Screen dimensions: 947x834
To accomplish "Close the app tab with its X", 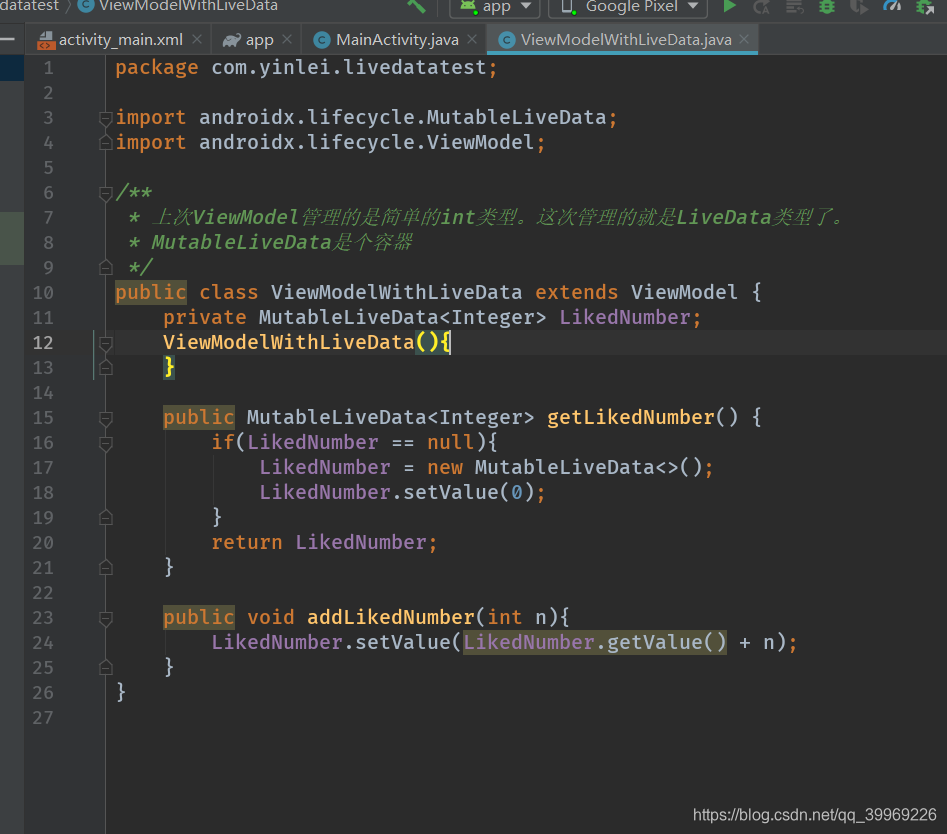I will pos(288,39).
